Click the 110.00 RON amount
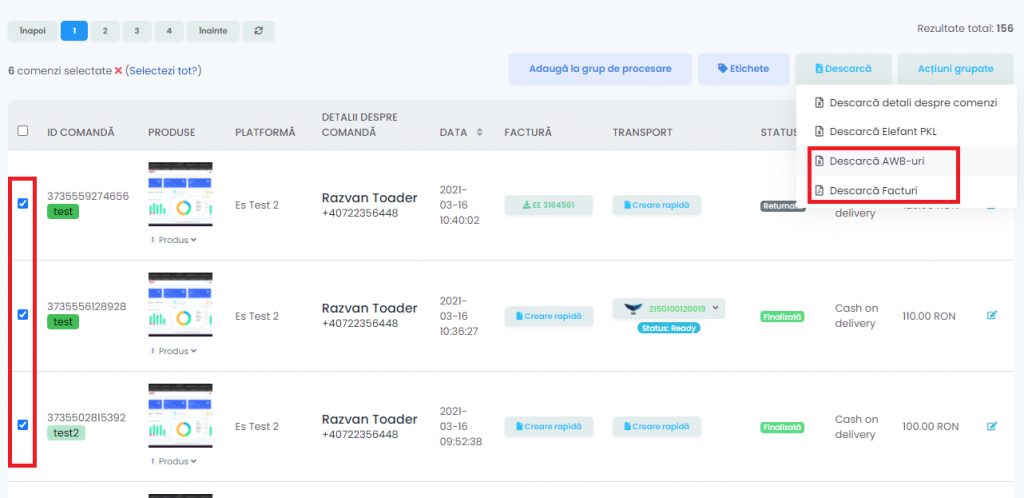Image resolution: width=1024 pixels, height=498 pixels. [929, 316]
